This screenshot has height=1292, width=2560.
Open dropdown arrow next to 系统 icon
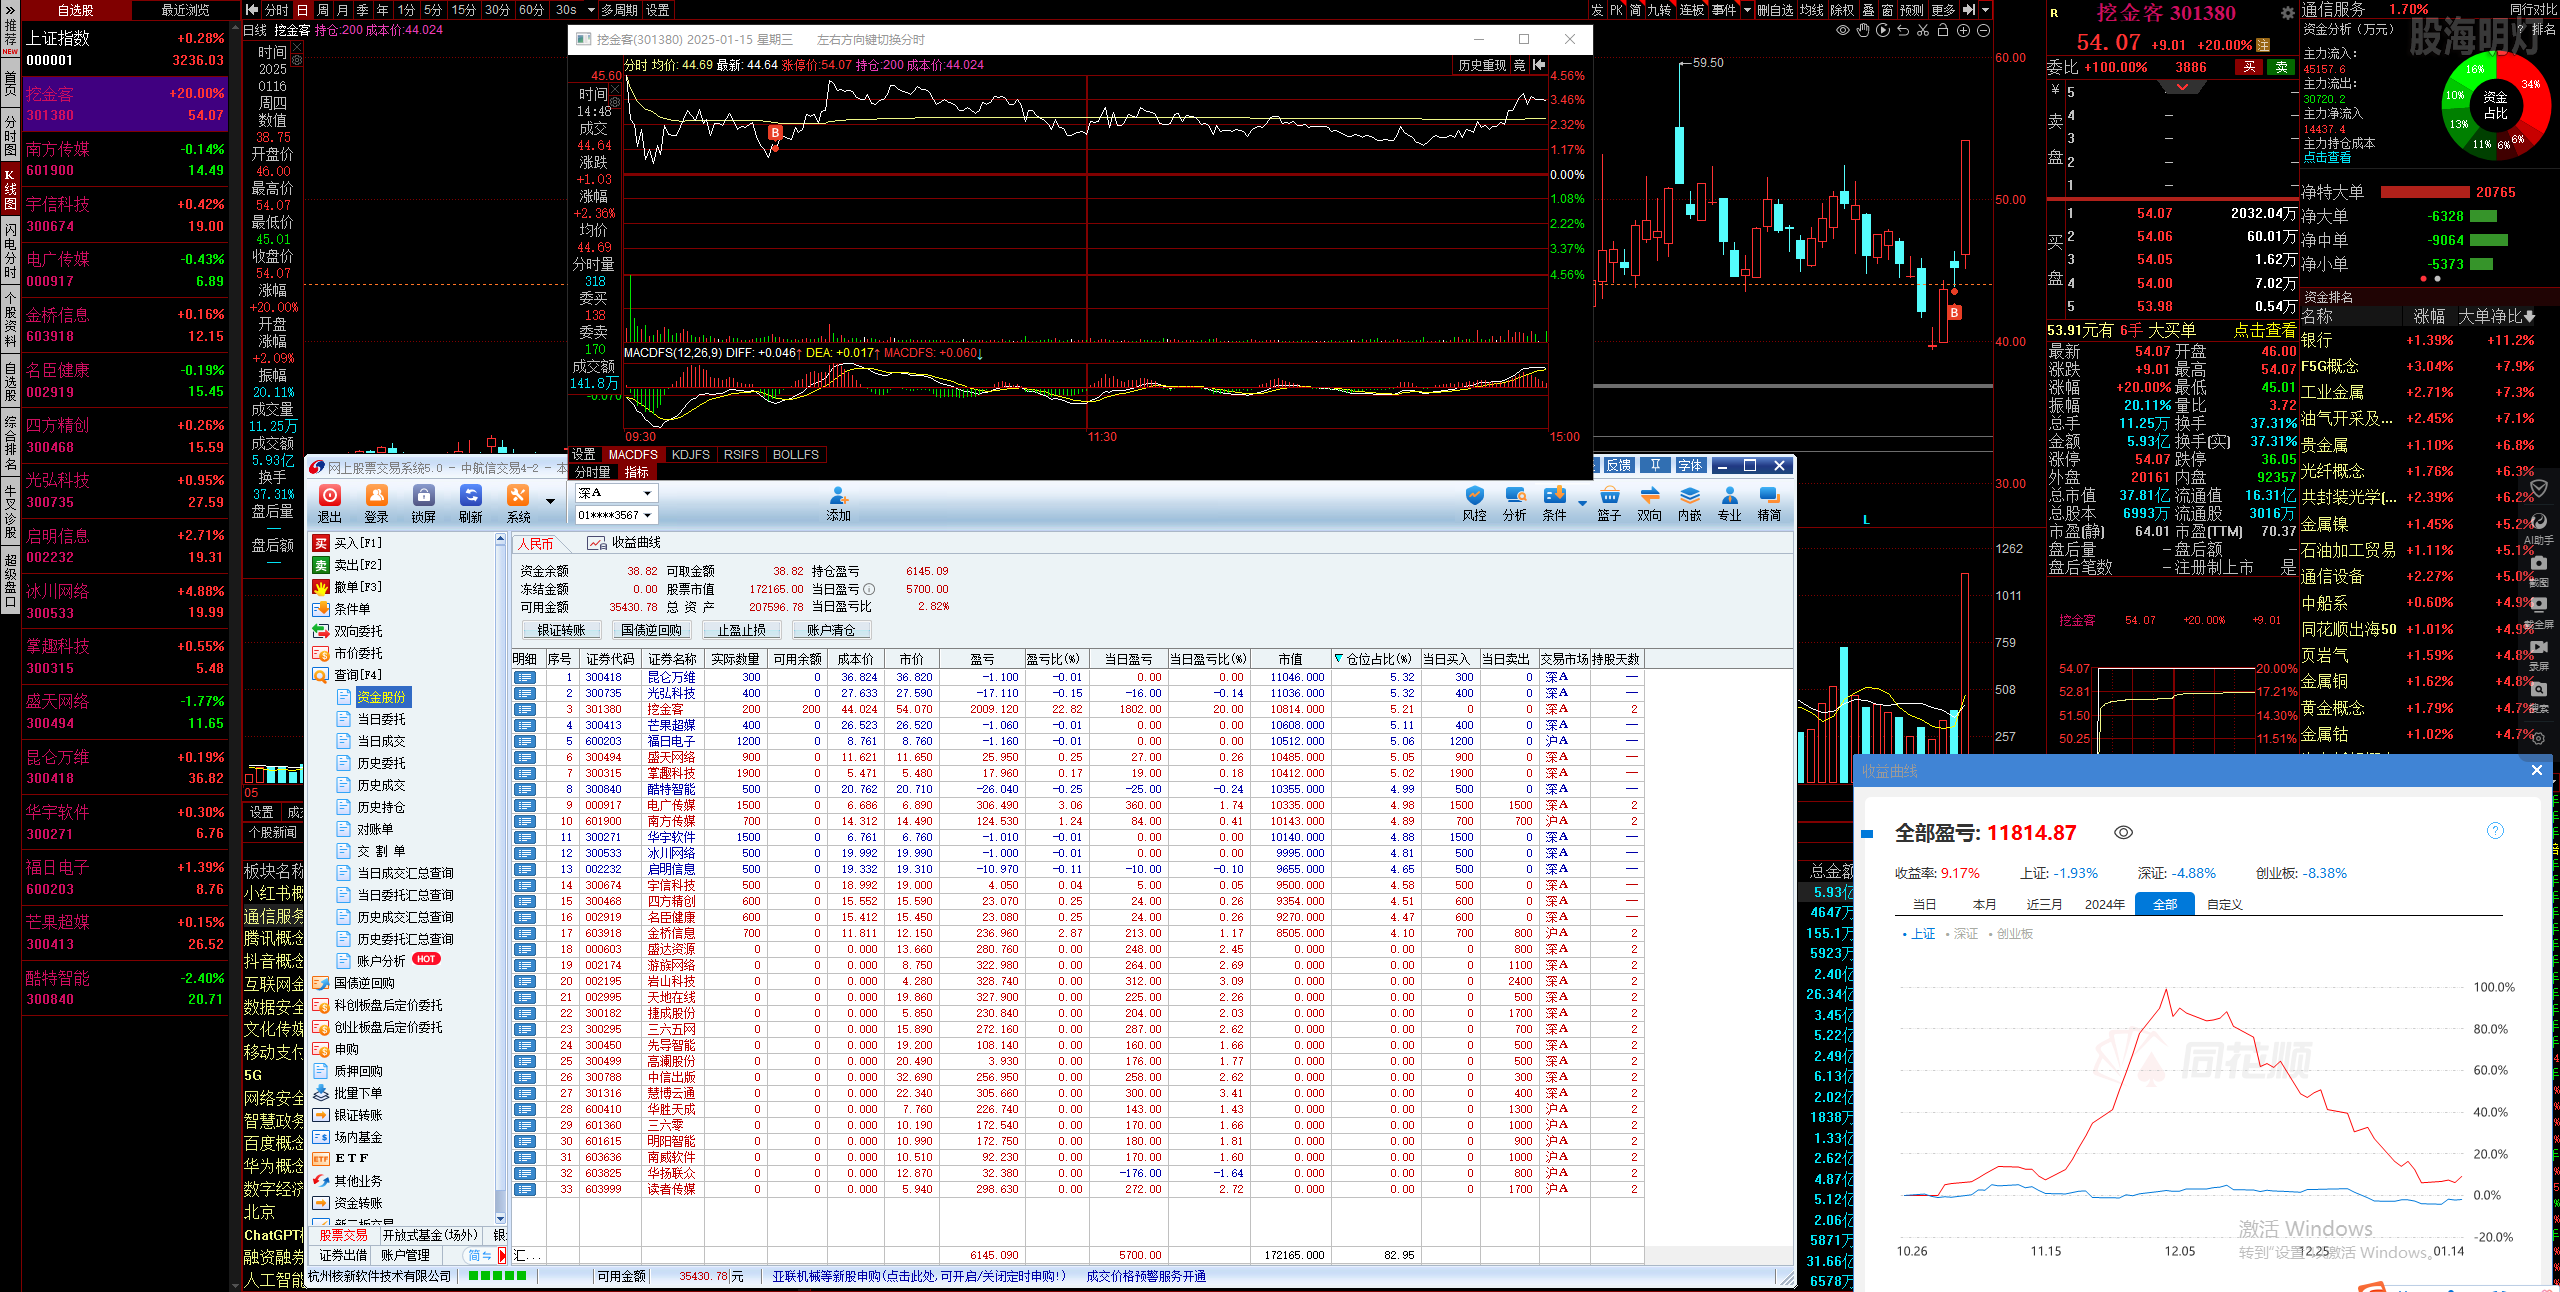tap(550, 501)
